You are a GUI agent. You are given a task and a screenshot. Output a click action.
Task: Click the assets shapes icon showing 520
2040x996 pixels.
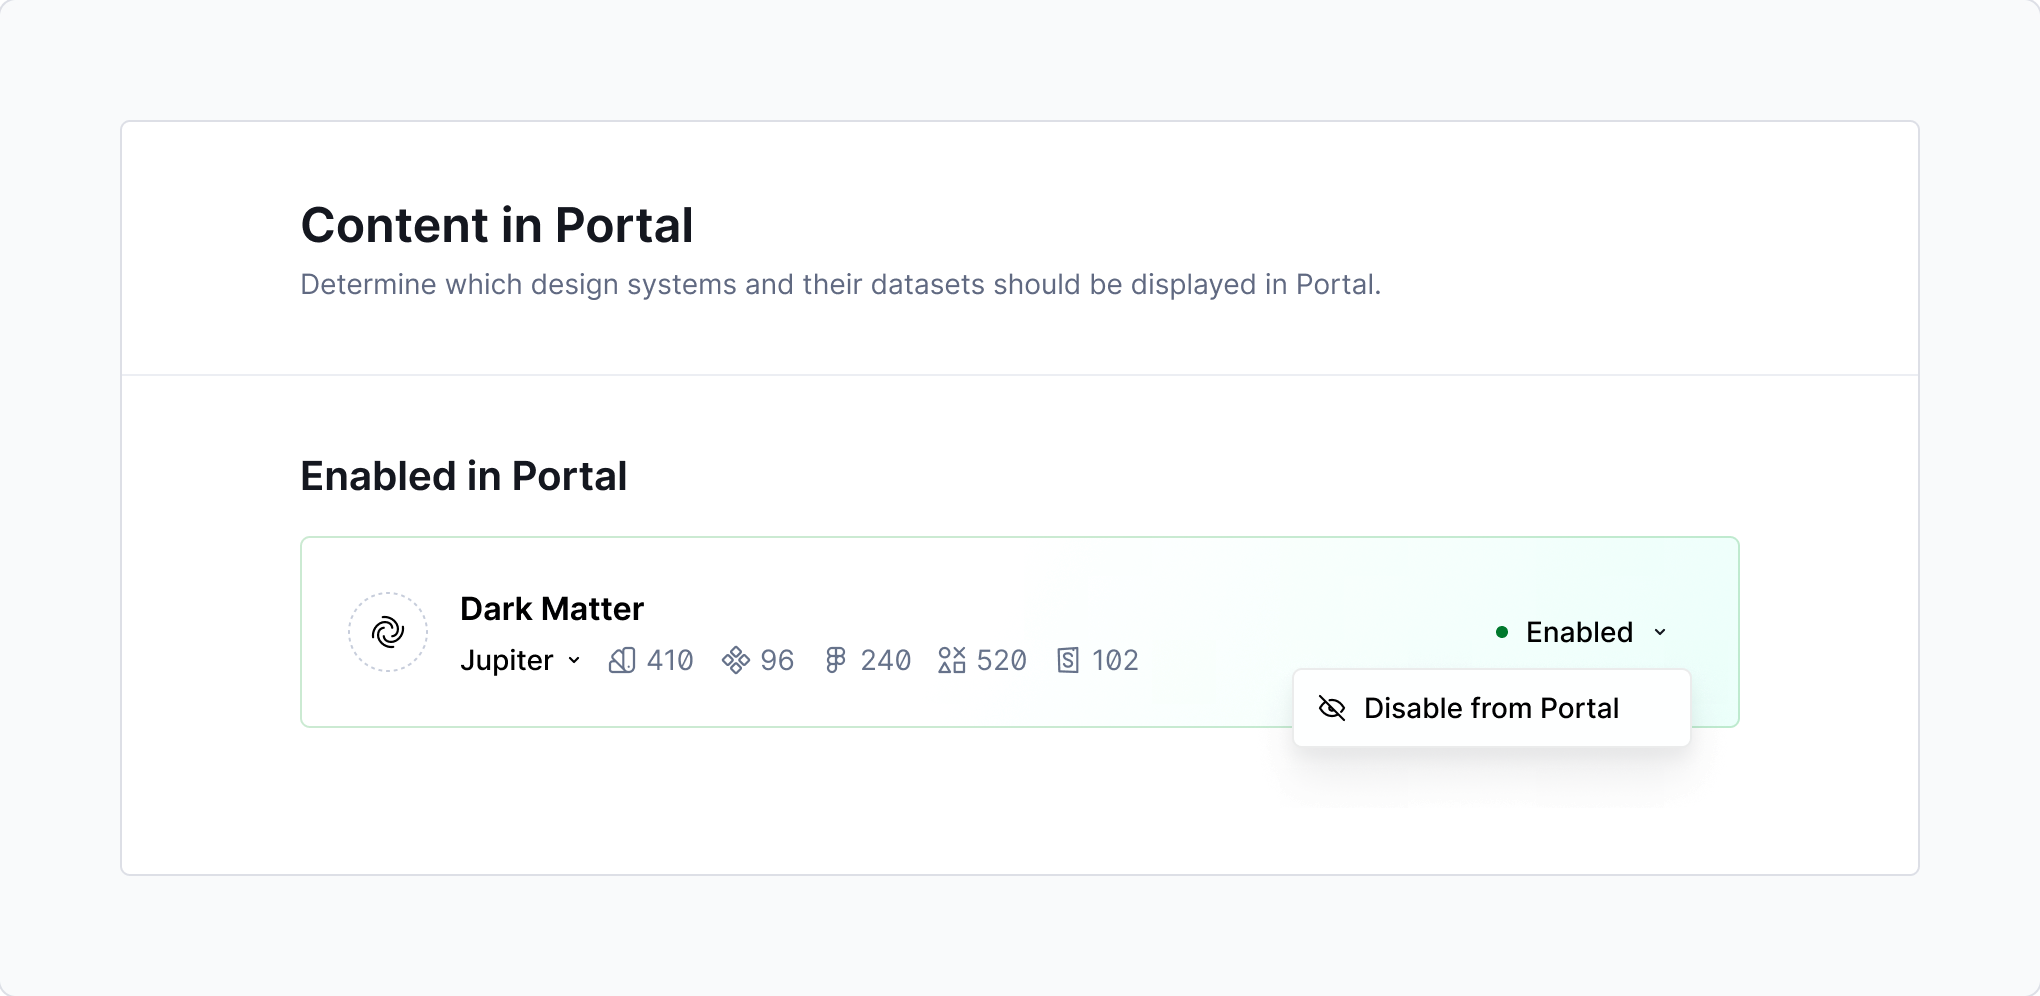click(x=951, y=660)
